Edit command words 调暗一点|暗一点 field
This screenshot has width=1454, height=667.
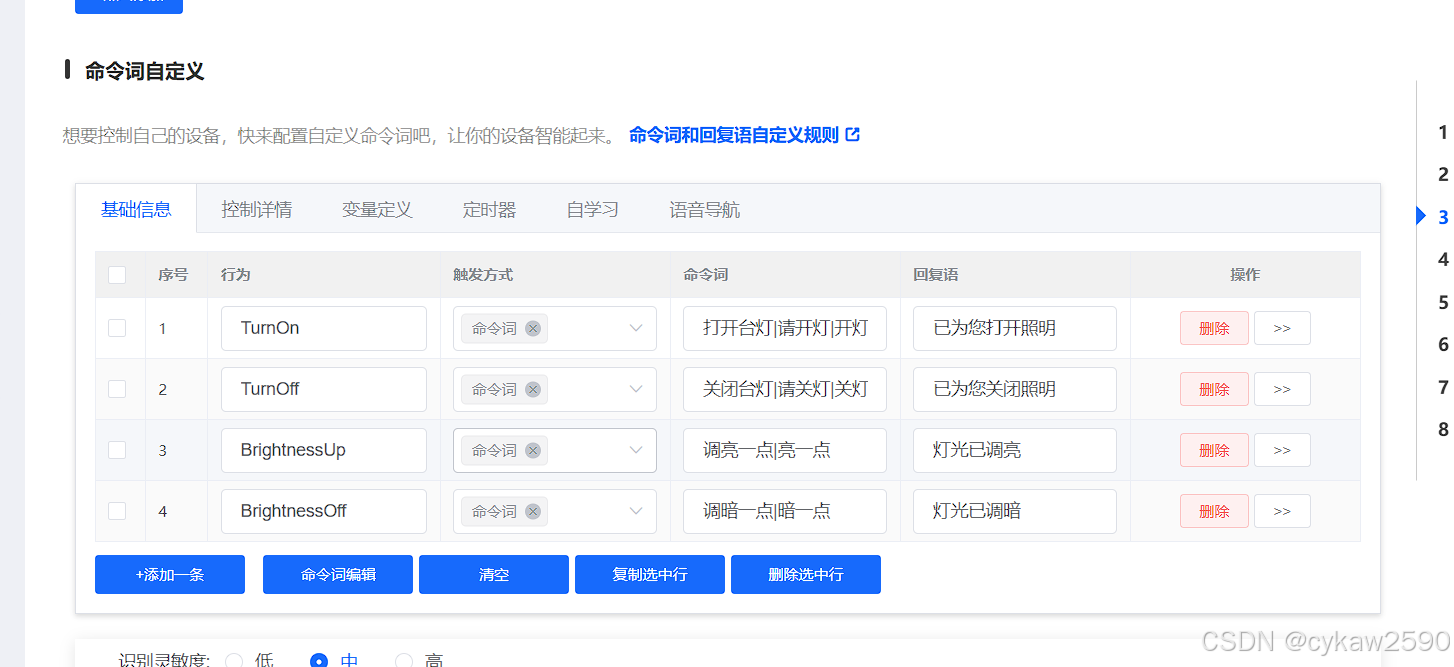tap(785, 511)
